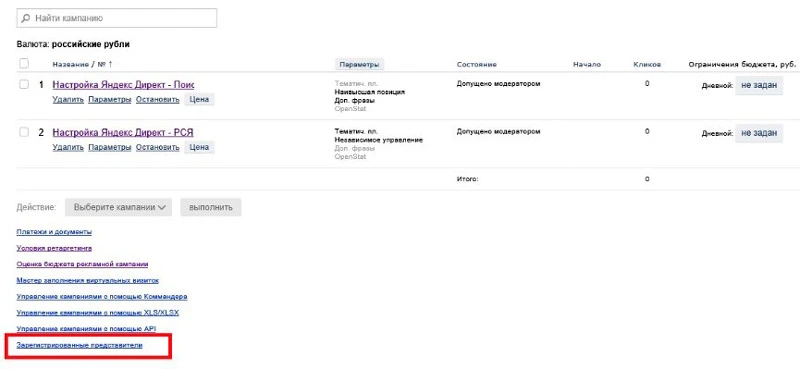Click 'Параметры' link under campaign 1
This screenshot has height=369, width=800.
coord(110,100)
